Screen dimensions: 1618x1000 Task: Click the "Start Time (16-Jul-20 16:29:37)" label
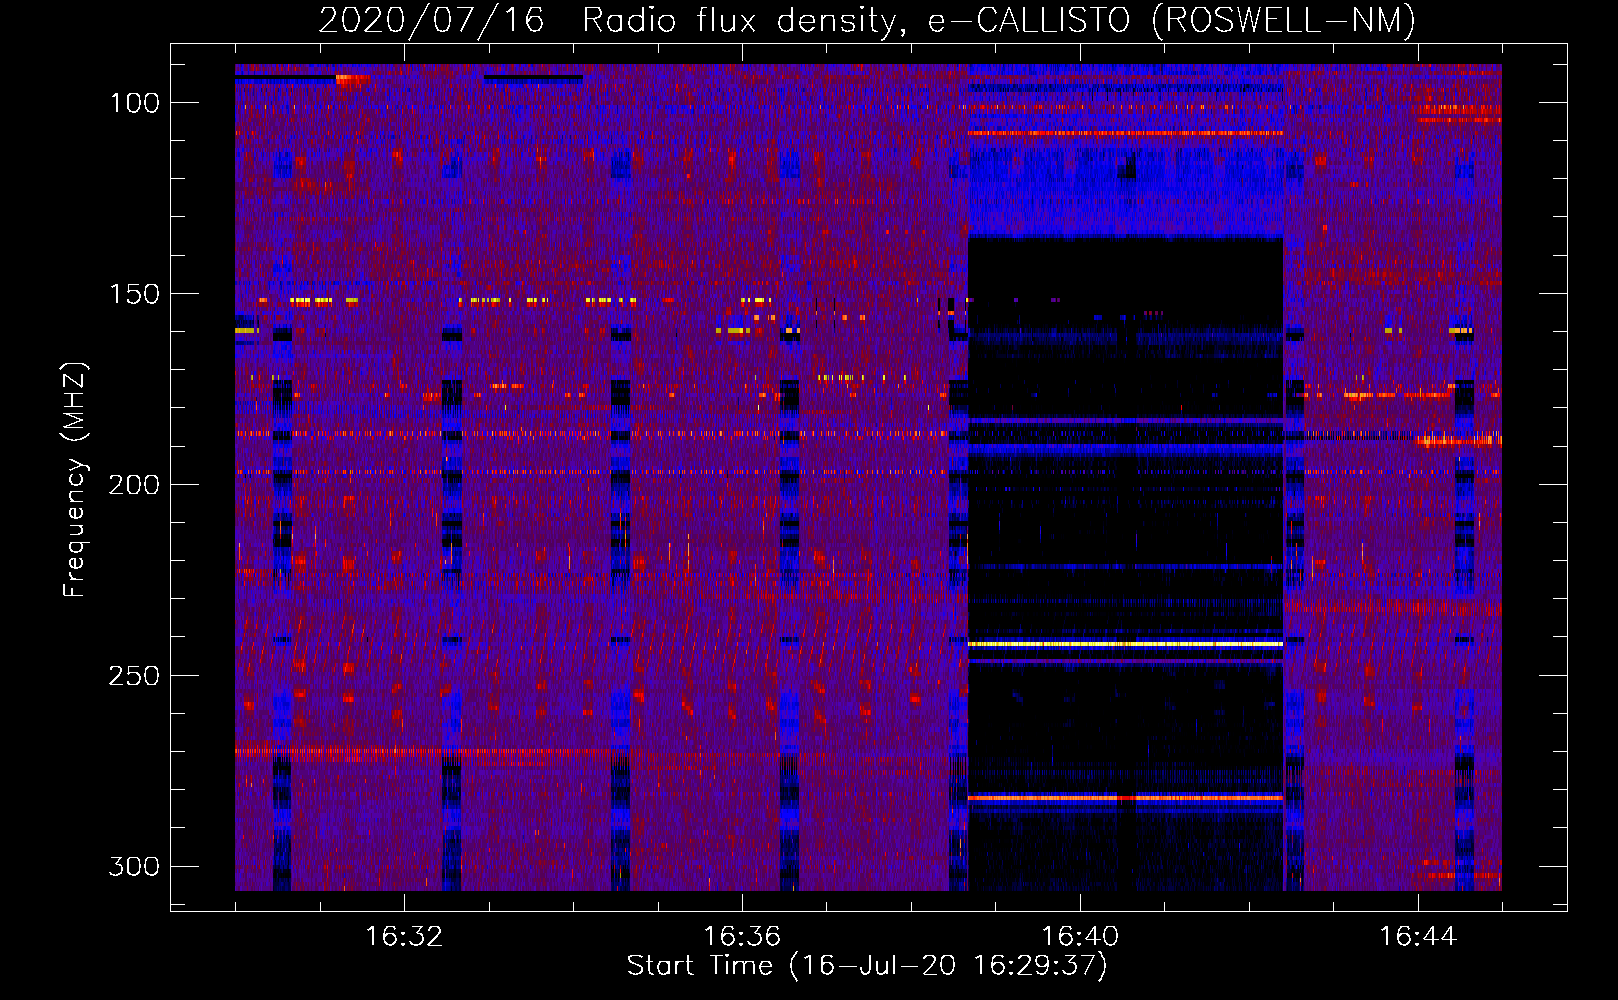pyautogui.click(x=867, y=966)
